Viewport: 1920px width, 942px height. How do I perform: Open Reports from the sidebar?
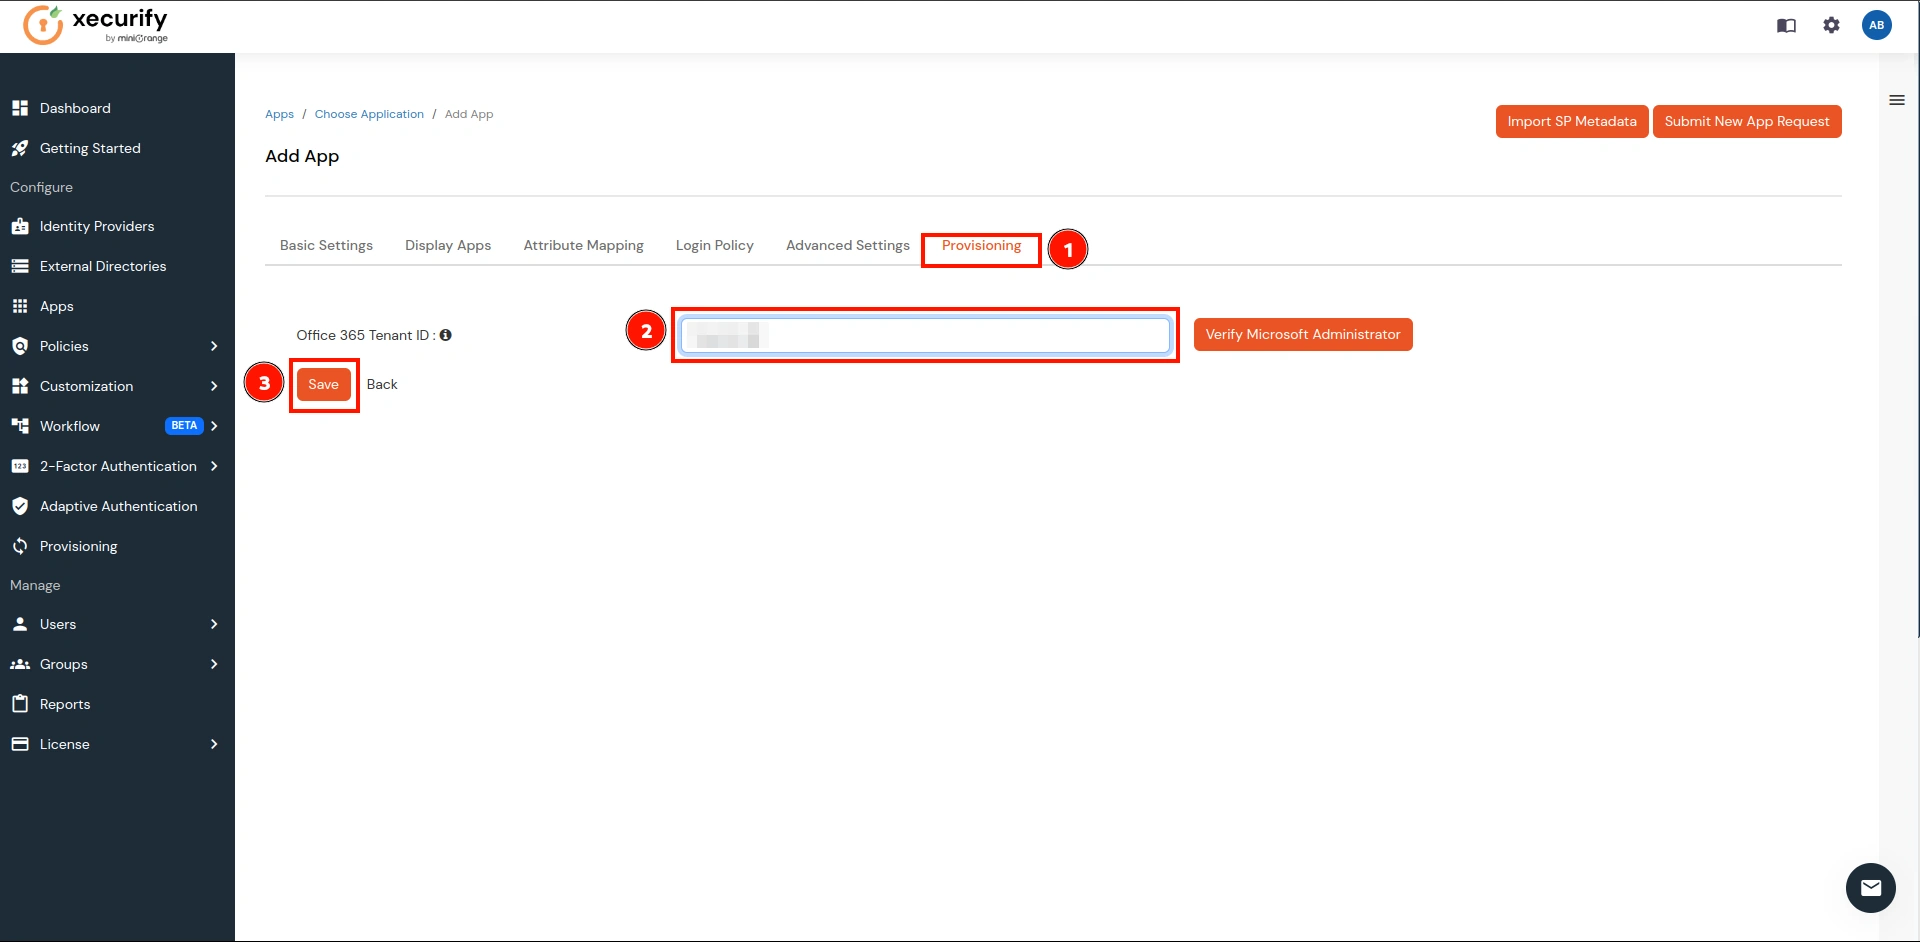point(64,703)
